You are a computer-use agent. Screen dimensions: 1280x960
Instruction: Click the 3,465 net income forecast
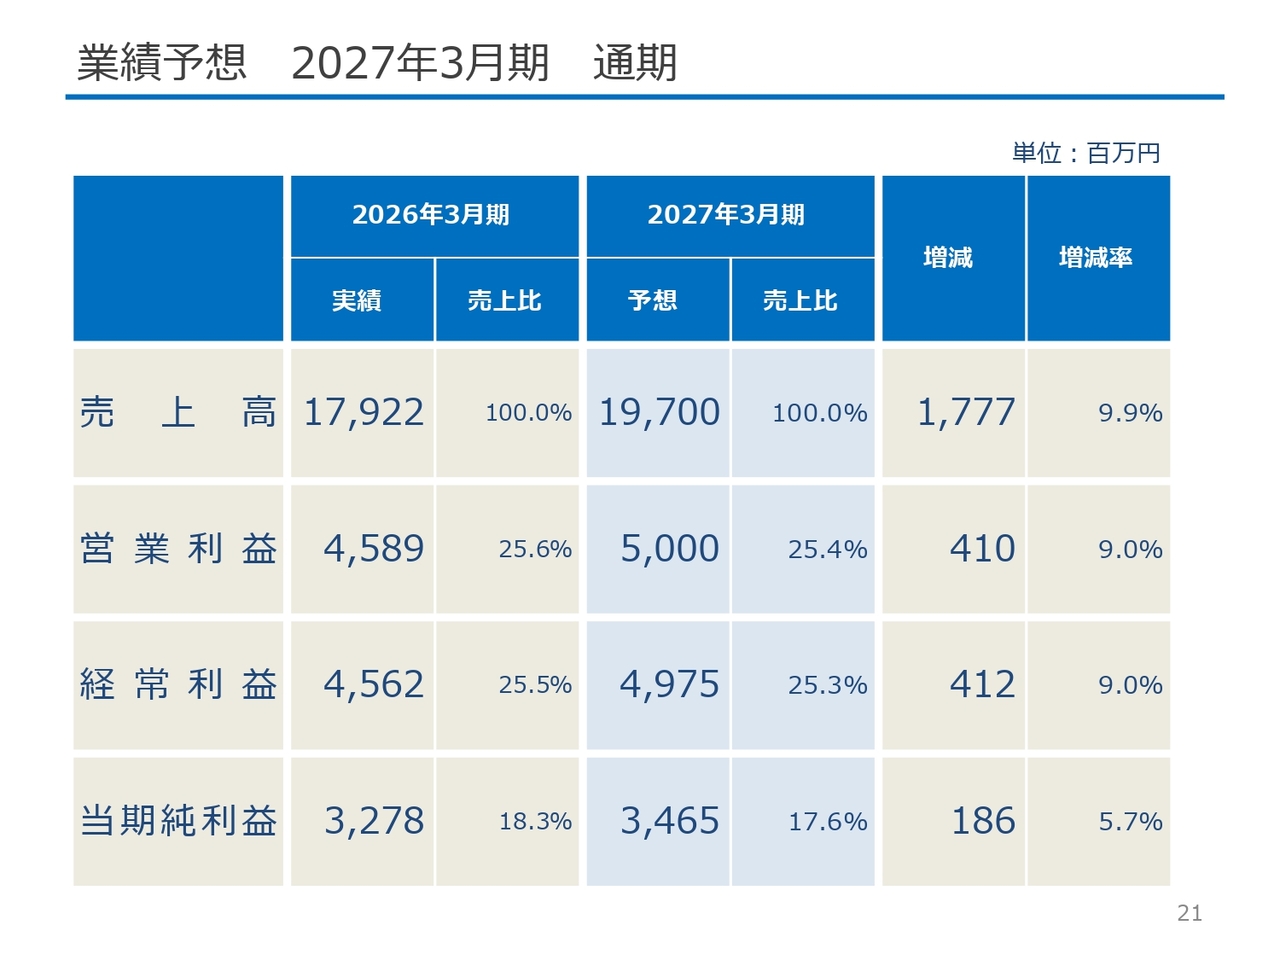click(x=669, y=821)
